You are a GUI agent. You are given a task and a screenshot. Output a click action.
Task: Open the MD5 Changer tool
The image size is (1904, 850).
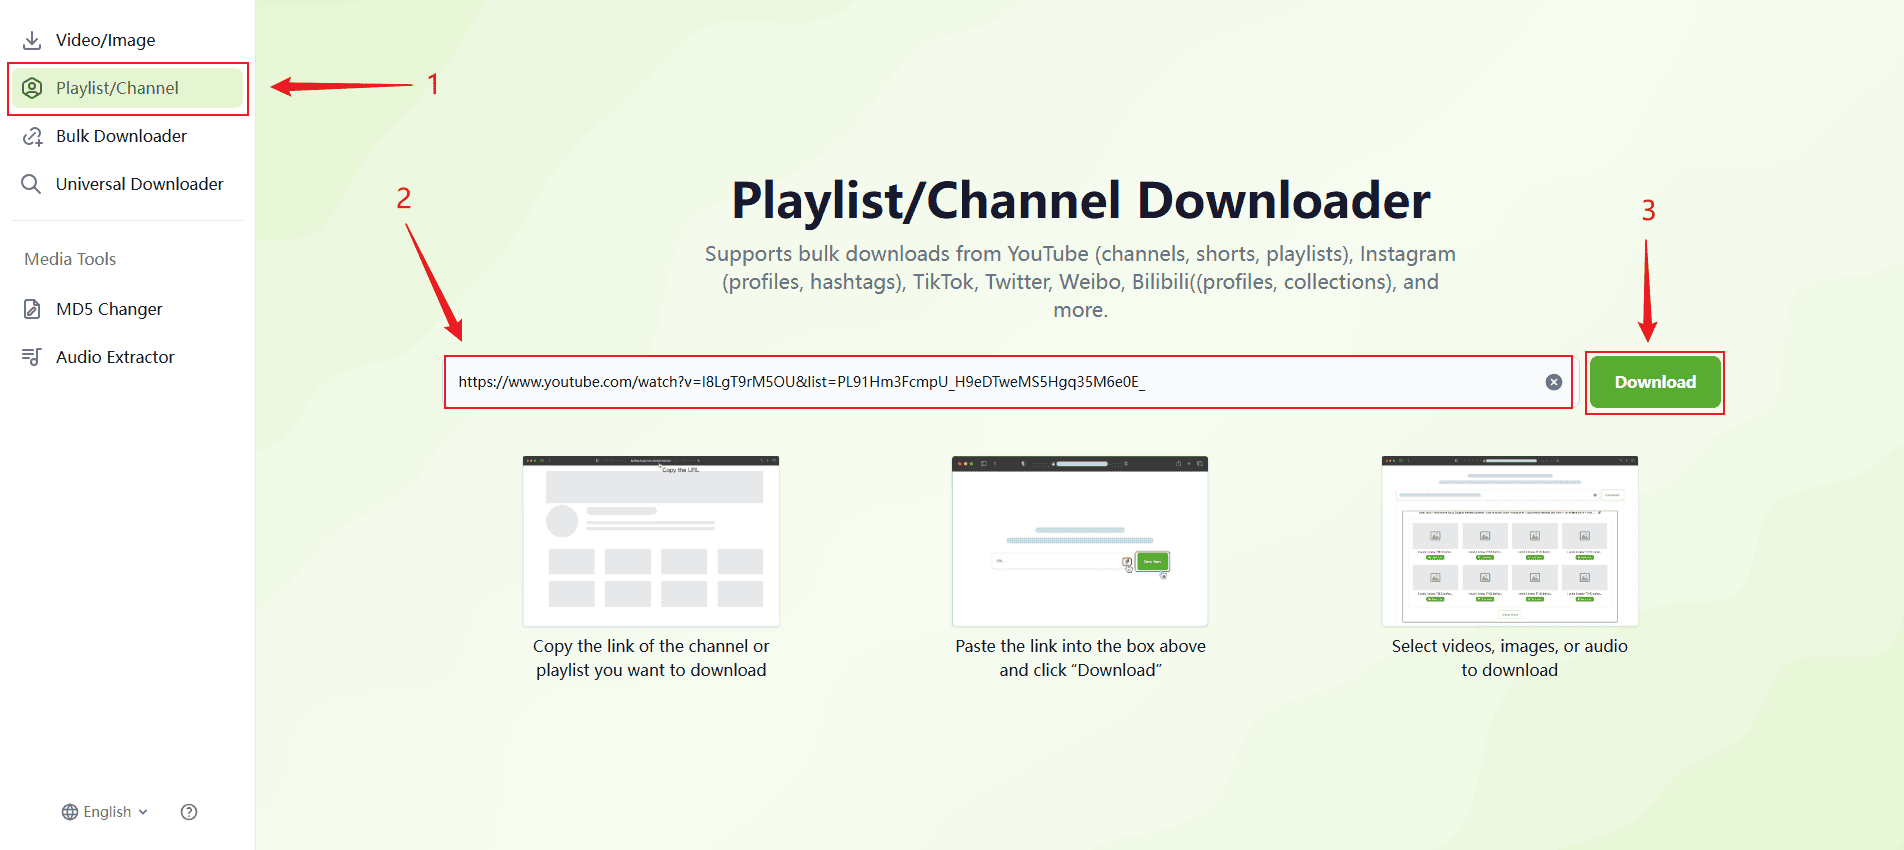[128, 309]
